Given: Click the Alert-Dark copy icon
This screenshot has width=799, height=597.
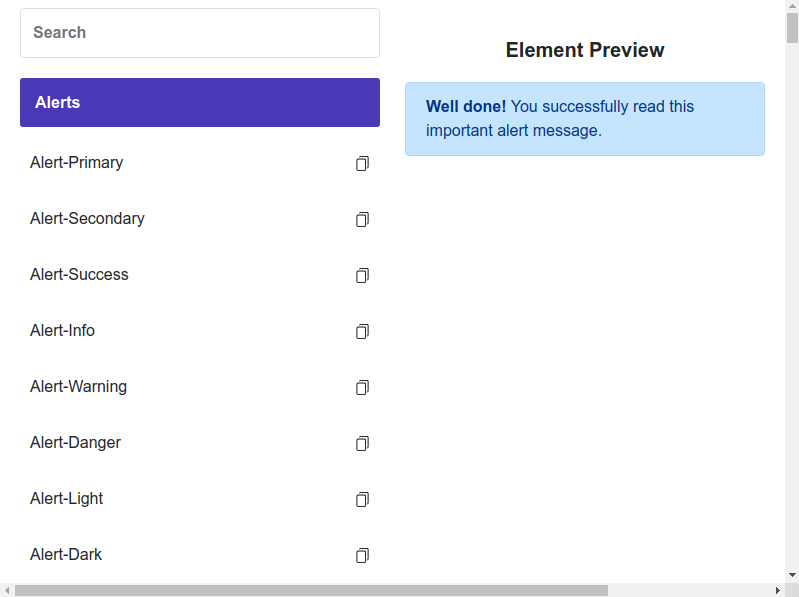Looking at the screenshot, I should click(x=362, y=555).
